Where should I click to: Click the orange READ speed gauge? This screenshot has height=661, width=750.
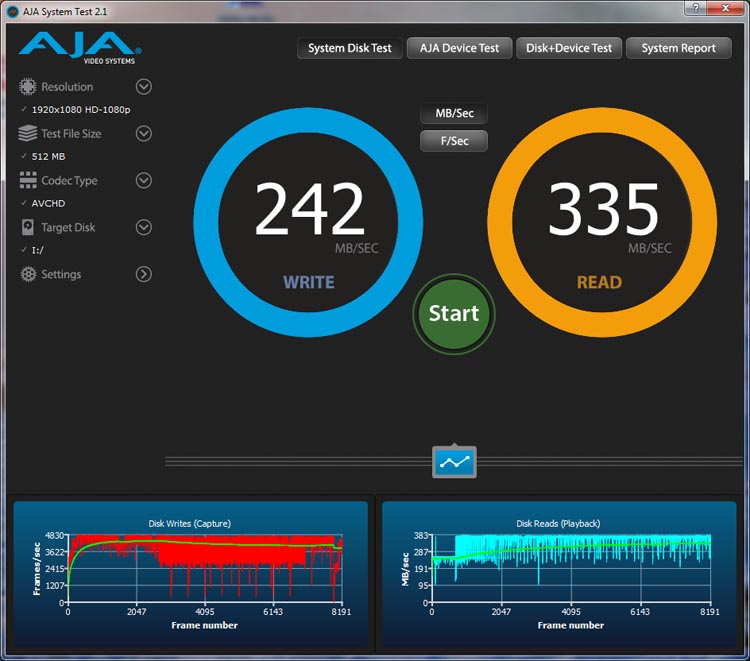[602, 222]
